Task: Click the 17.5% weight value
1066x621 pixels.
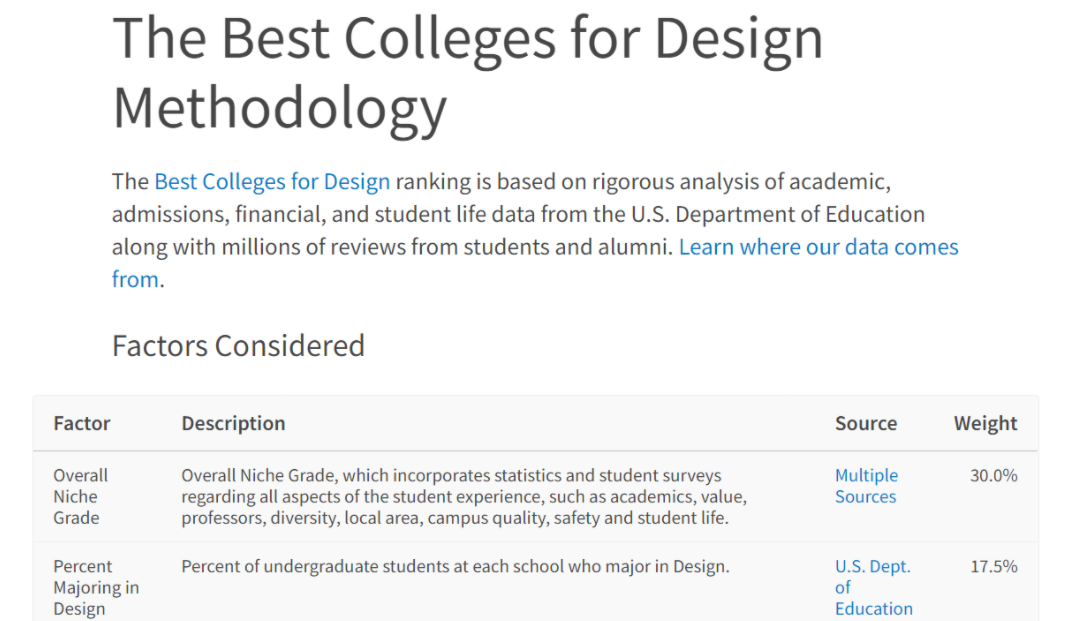Action: pyautogui.click(x=993, y=567)
